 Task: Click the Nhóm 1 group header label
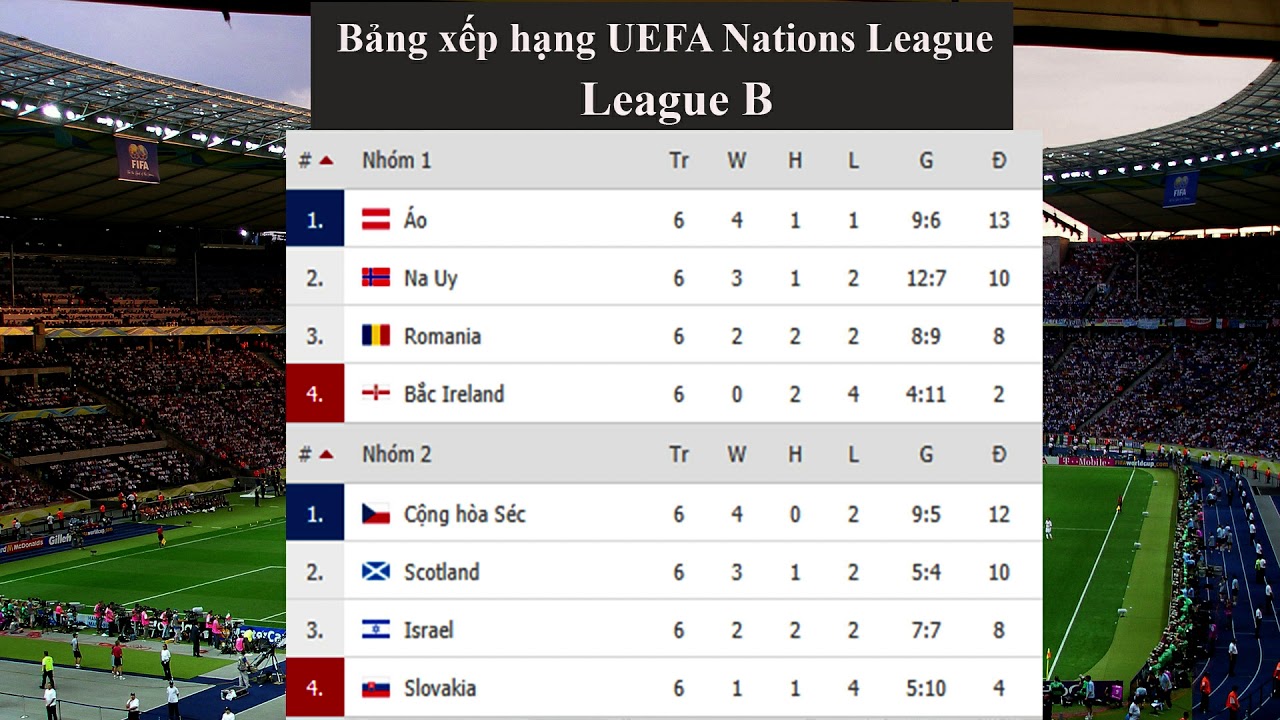[396, 160]
